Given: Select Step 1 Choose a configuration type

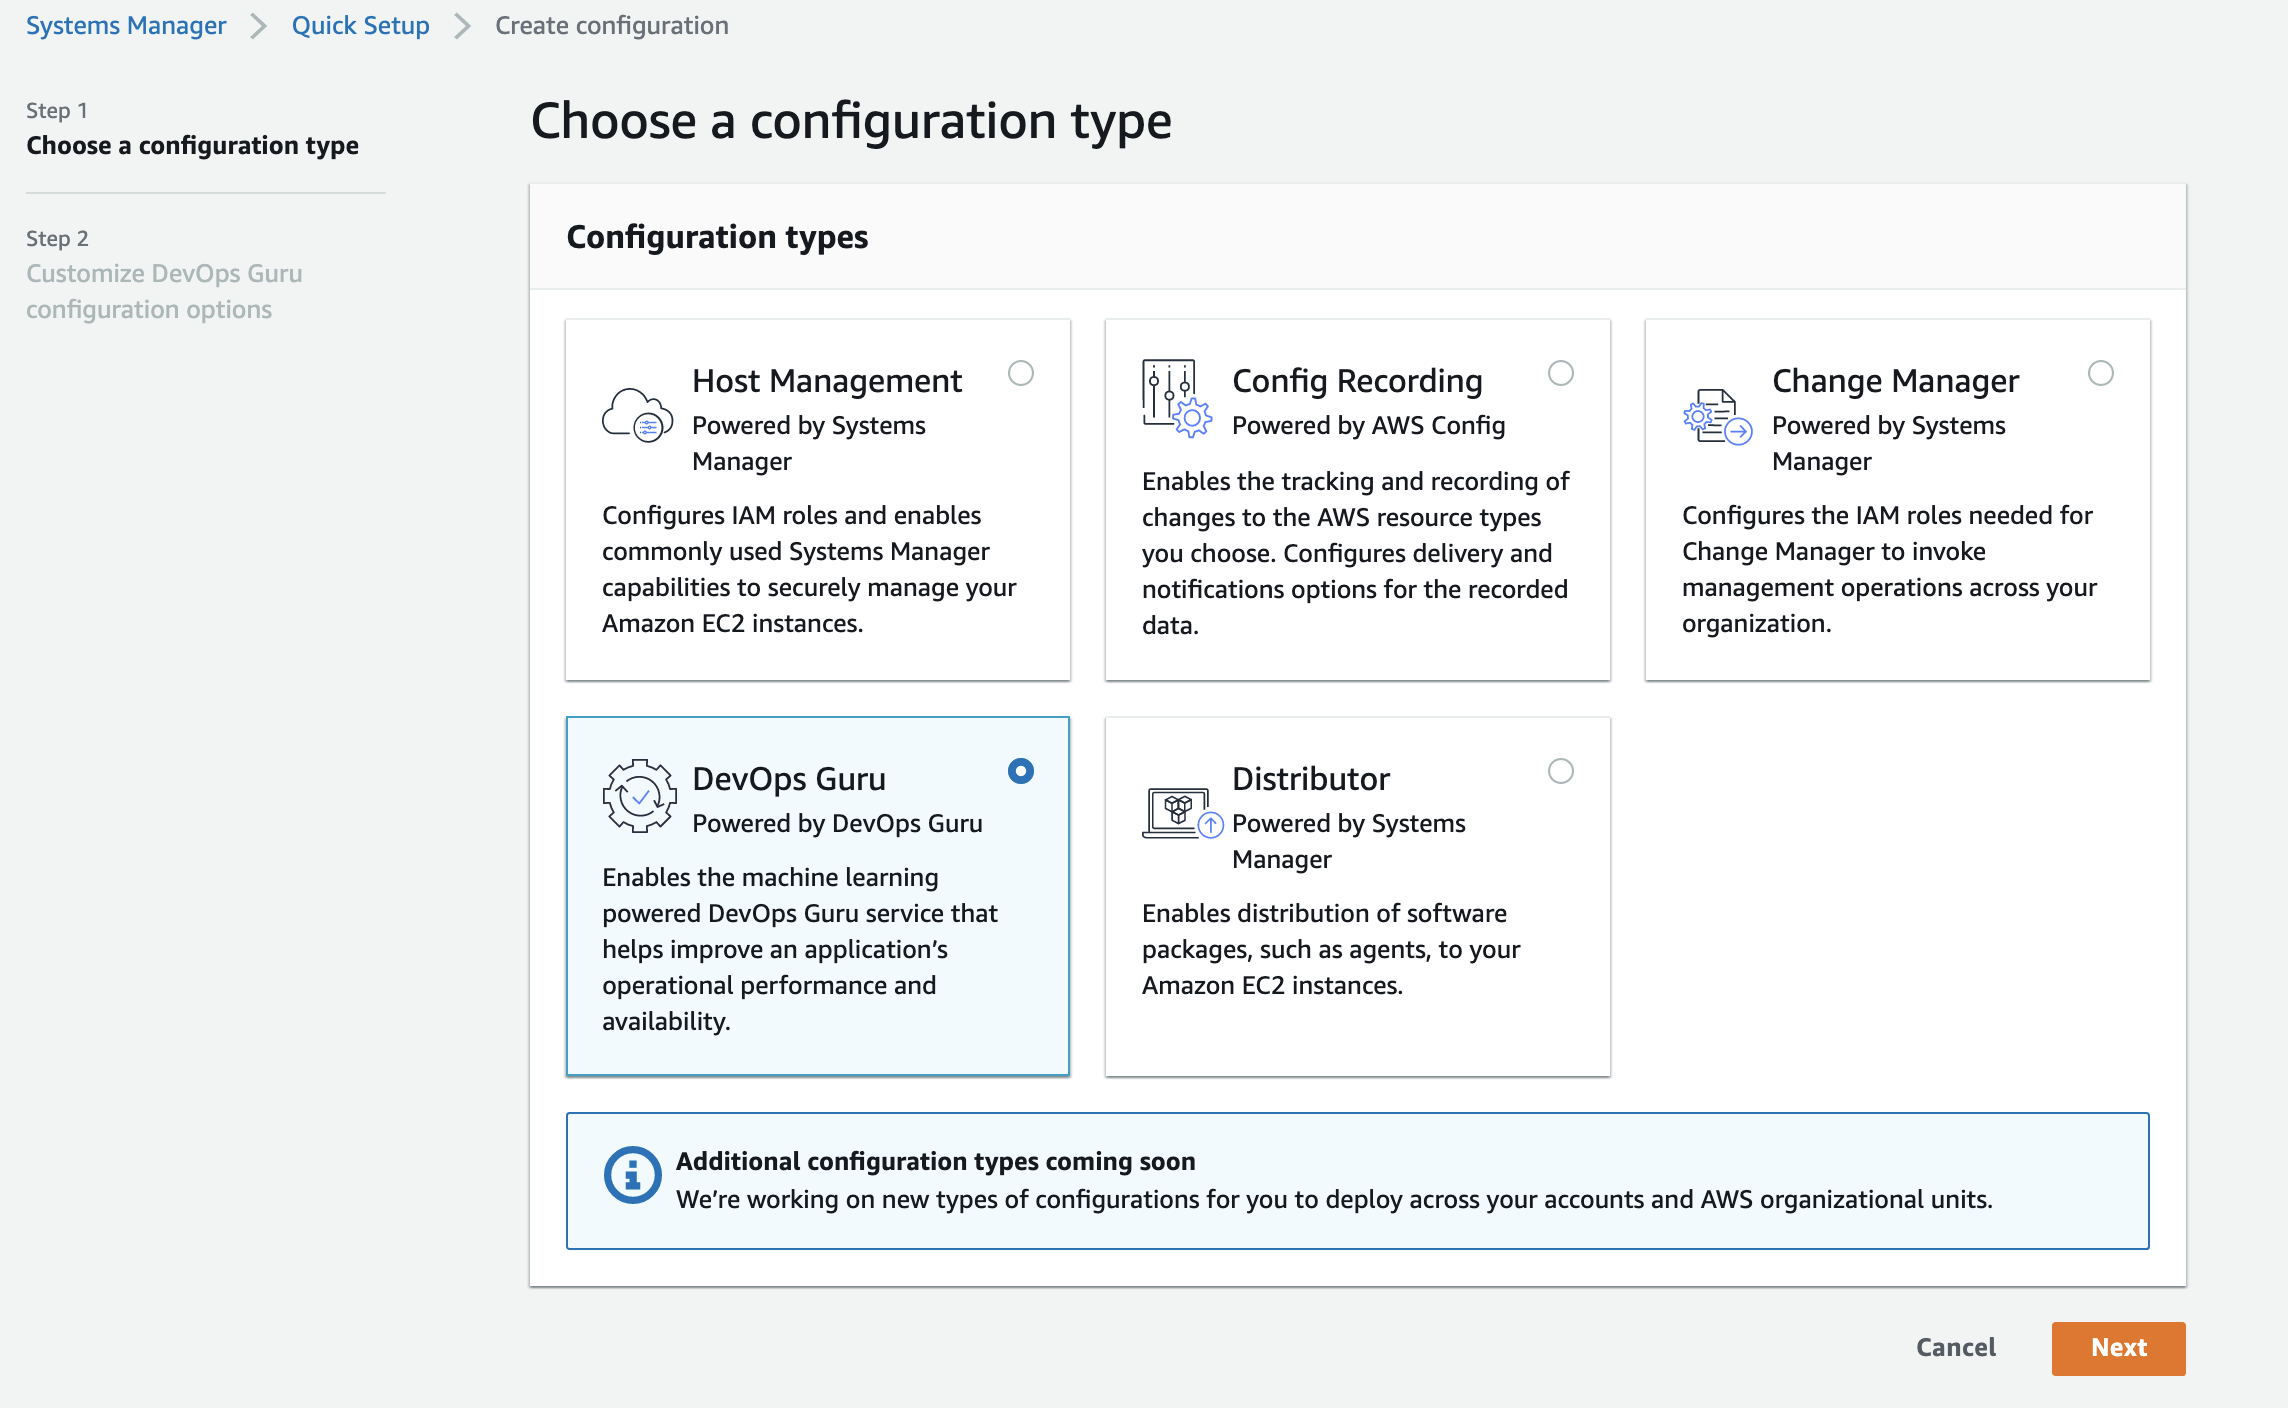Looking at the screenshot, I should click(x=192, y=145).
